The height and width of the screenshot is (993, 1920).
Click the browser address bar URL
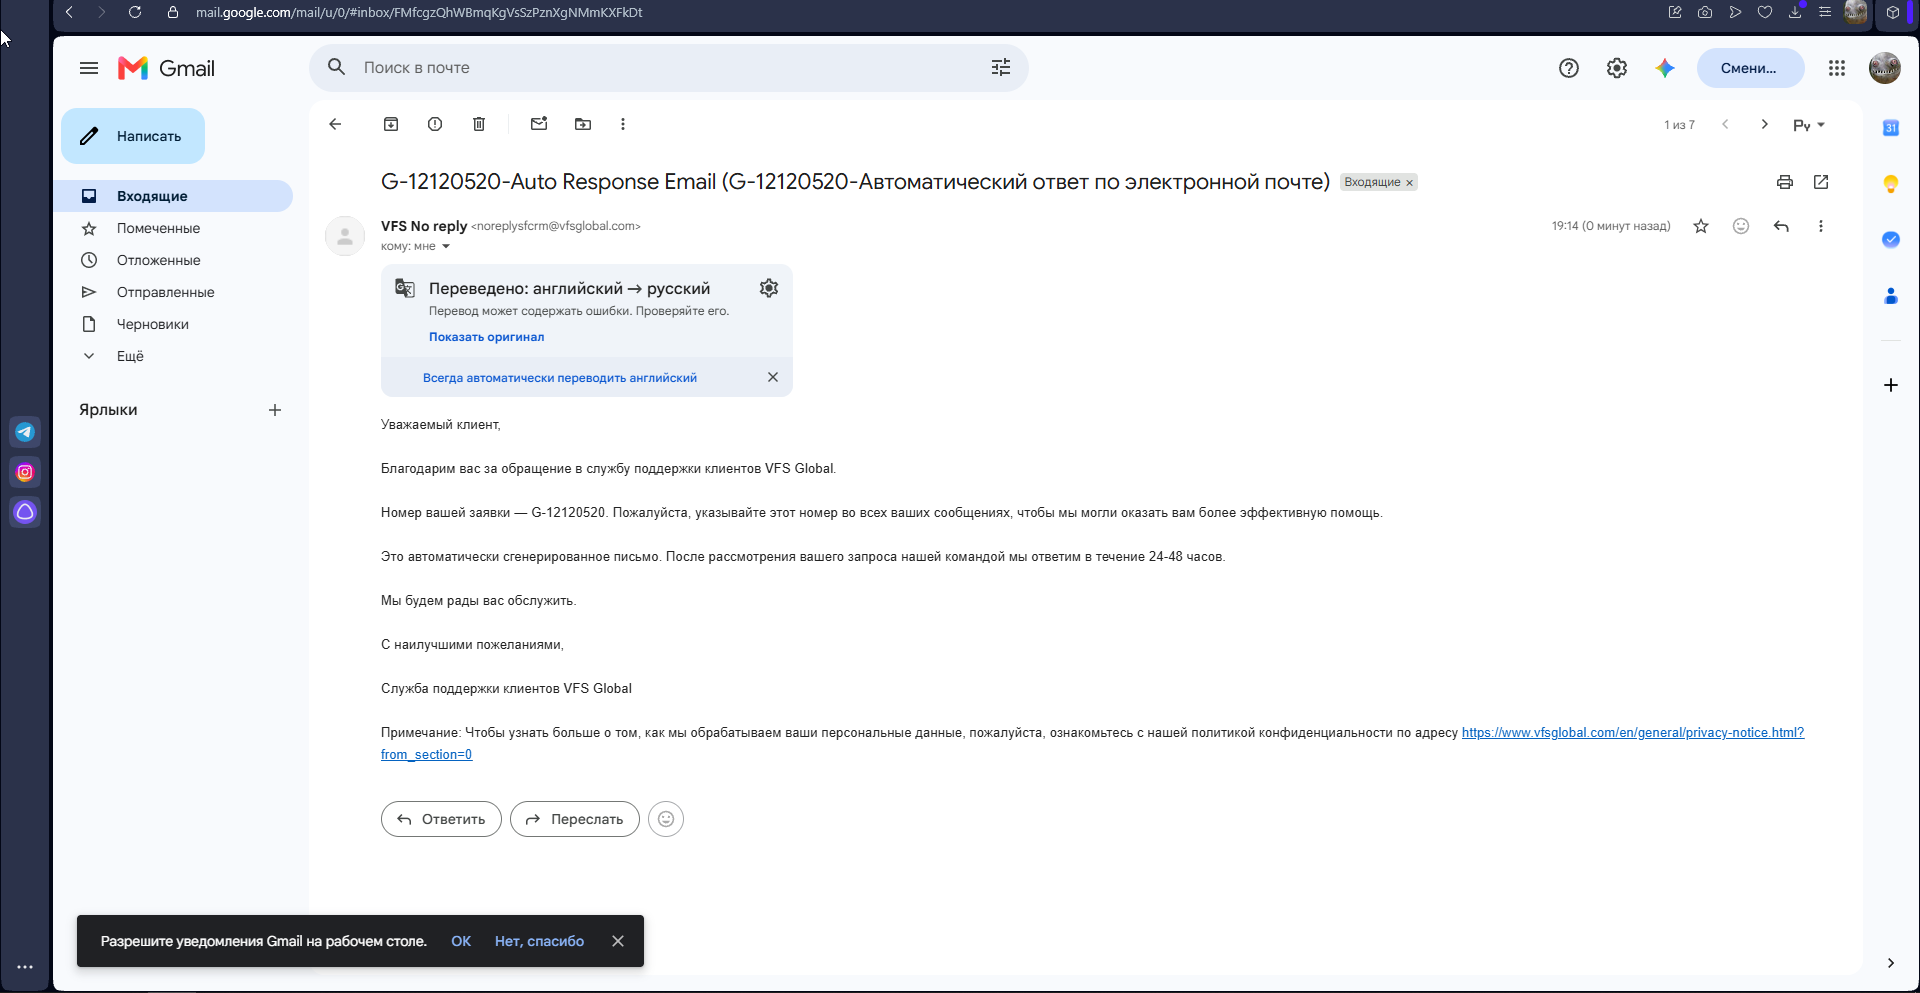(419, 12)
